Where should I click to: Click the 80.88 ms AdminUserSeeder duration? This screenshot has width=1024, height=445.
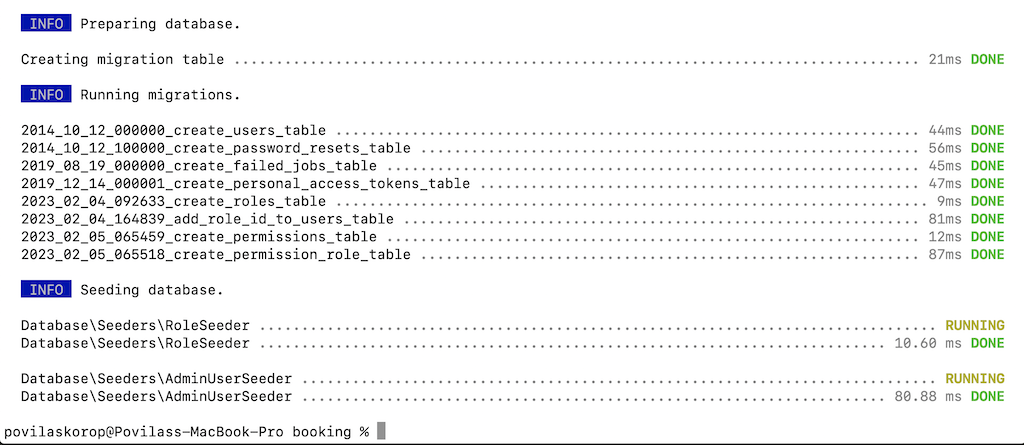927,396
